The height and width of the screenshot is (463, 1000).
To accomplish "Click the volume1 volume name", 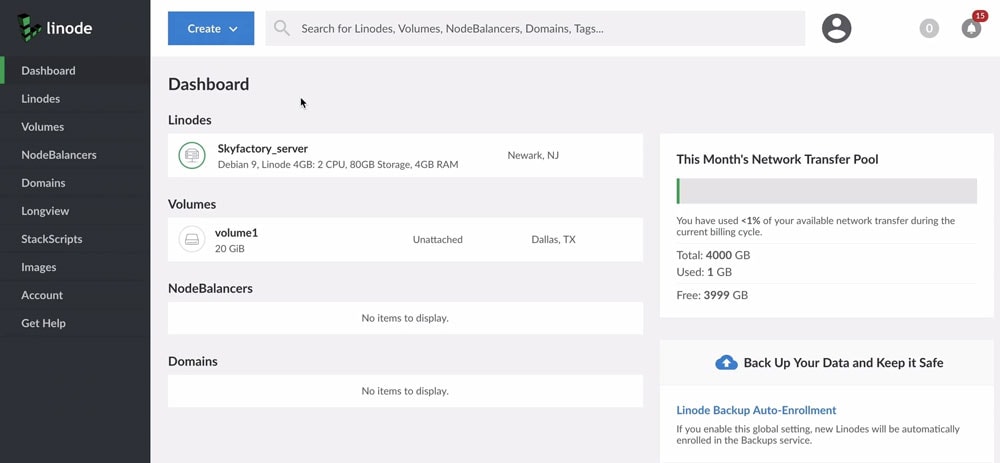I will click(x=237, y=233).
